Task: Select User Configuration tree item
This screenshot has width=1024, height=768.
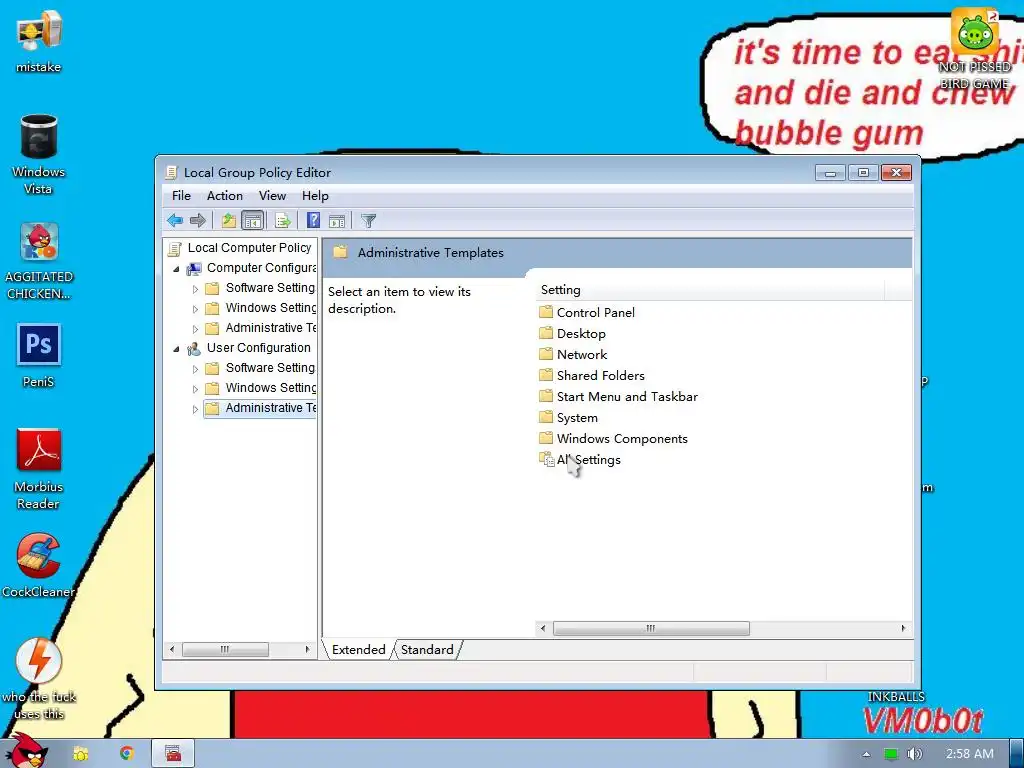Action: pos(249,348)
